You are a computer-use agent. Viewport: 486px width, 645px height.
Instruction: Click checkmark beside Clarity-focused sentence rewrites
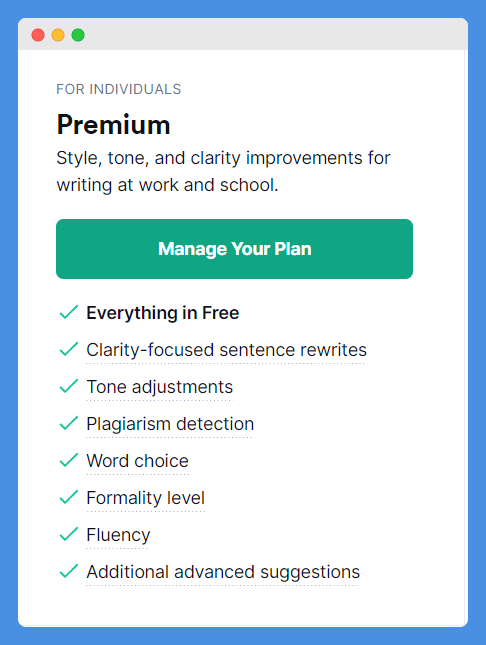tap(69, 349)
